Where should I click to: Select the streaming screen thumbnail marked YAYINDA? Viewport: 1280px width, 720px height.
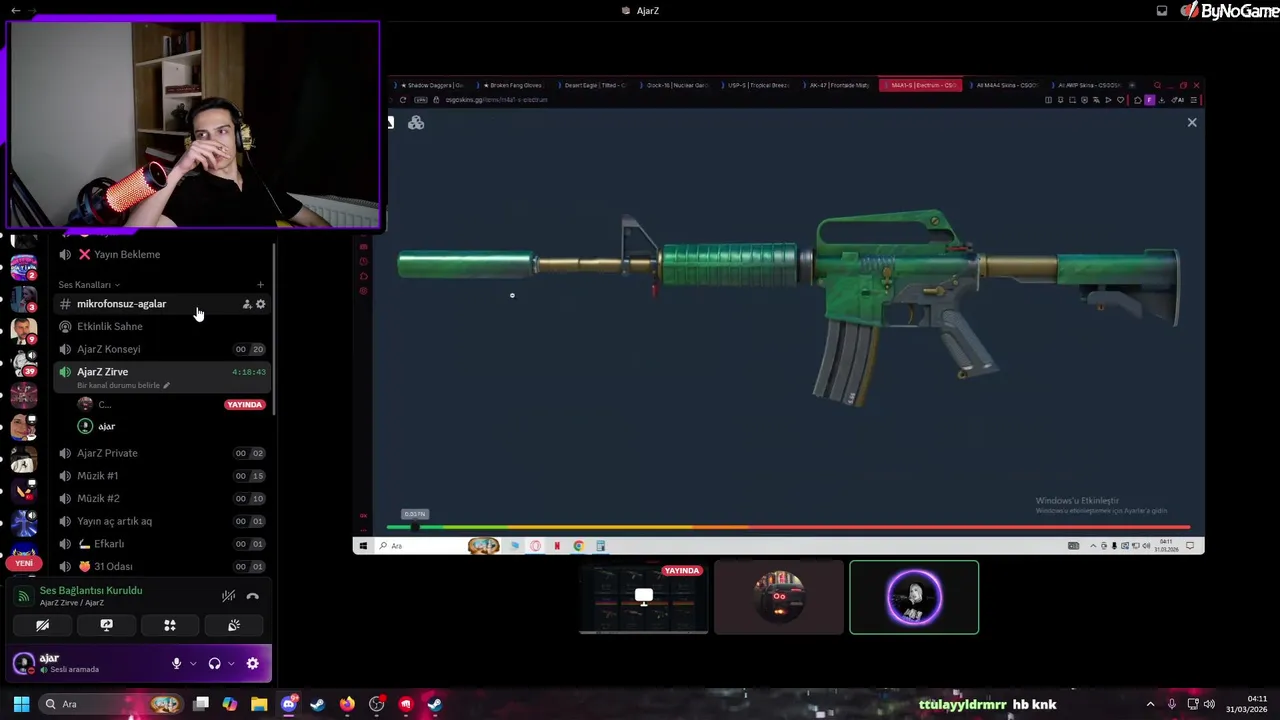point(644,597)
